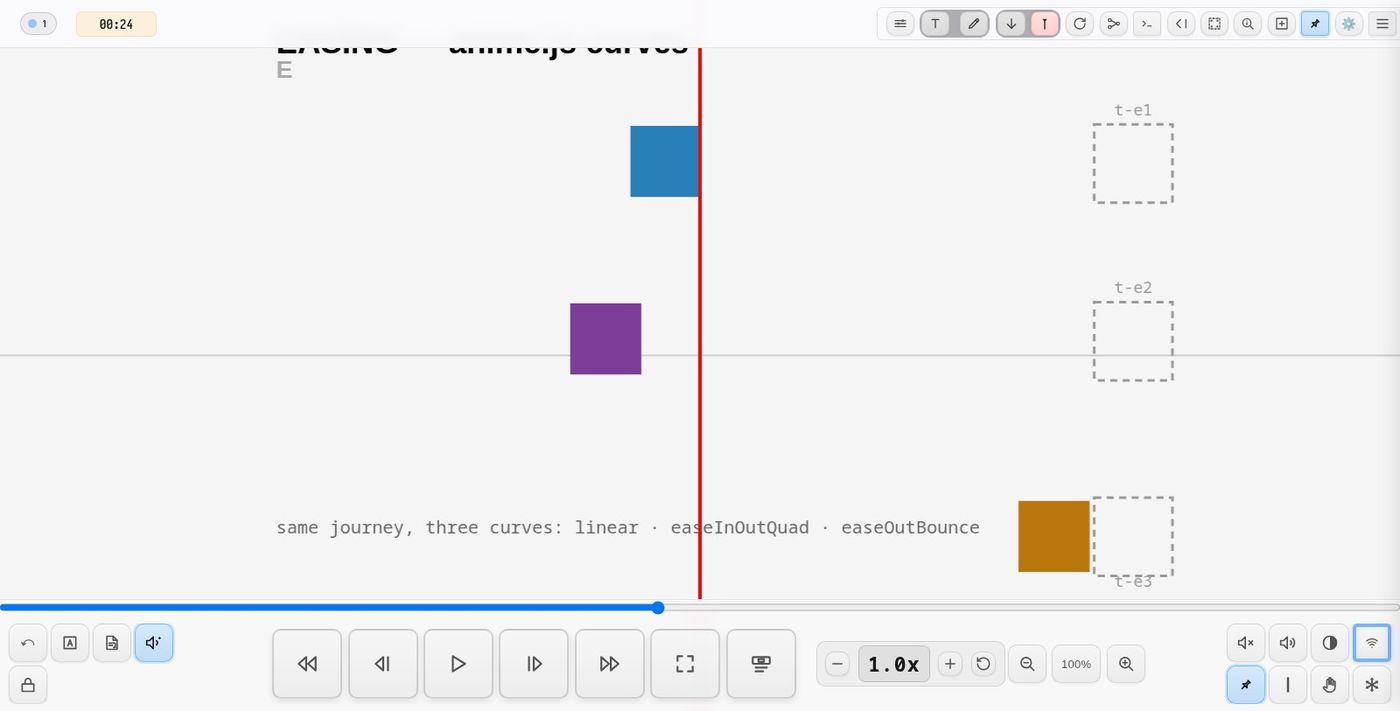Toggle the pink text-cursor mode button
Screen dimensions: 1400x711
1045,24
